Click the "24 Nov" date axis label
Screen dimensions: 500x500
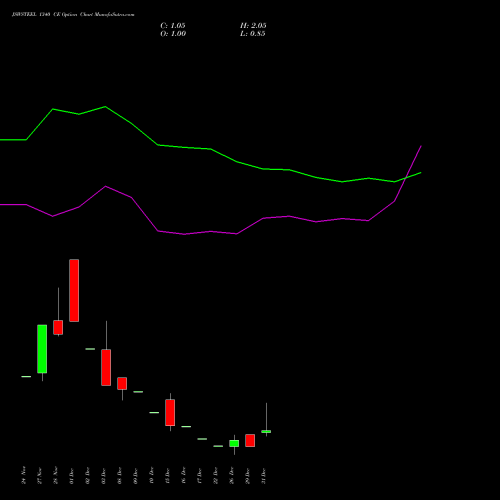click(24, 475)
